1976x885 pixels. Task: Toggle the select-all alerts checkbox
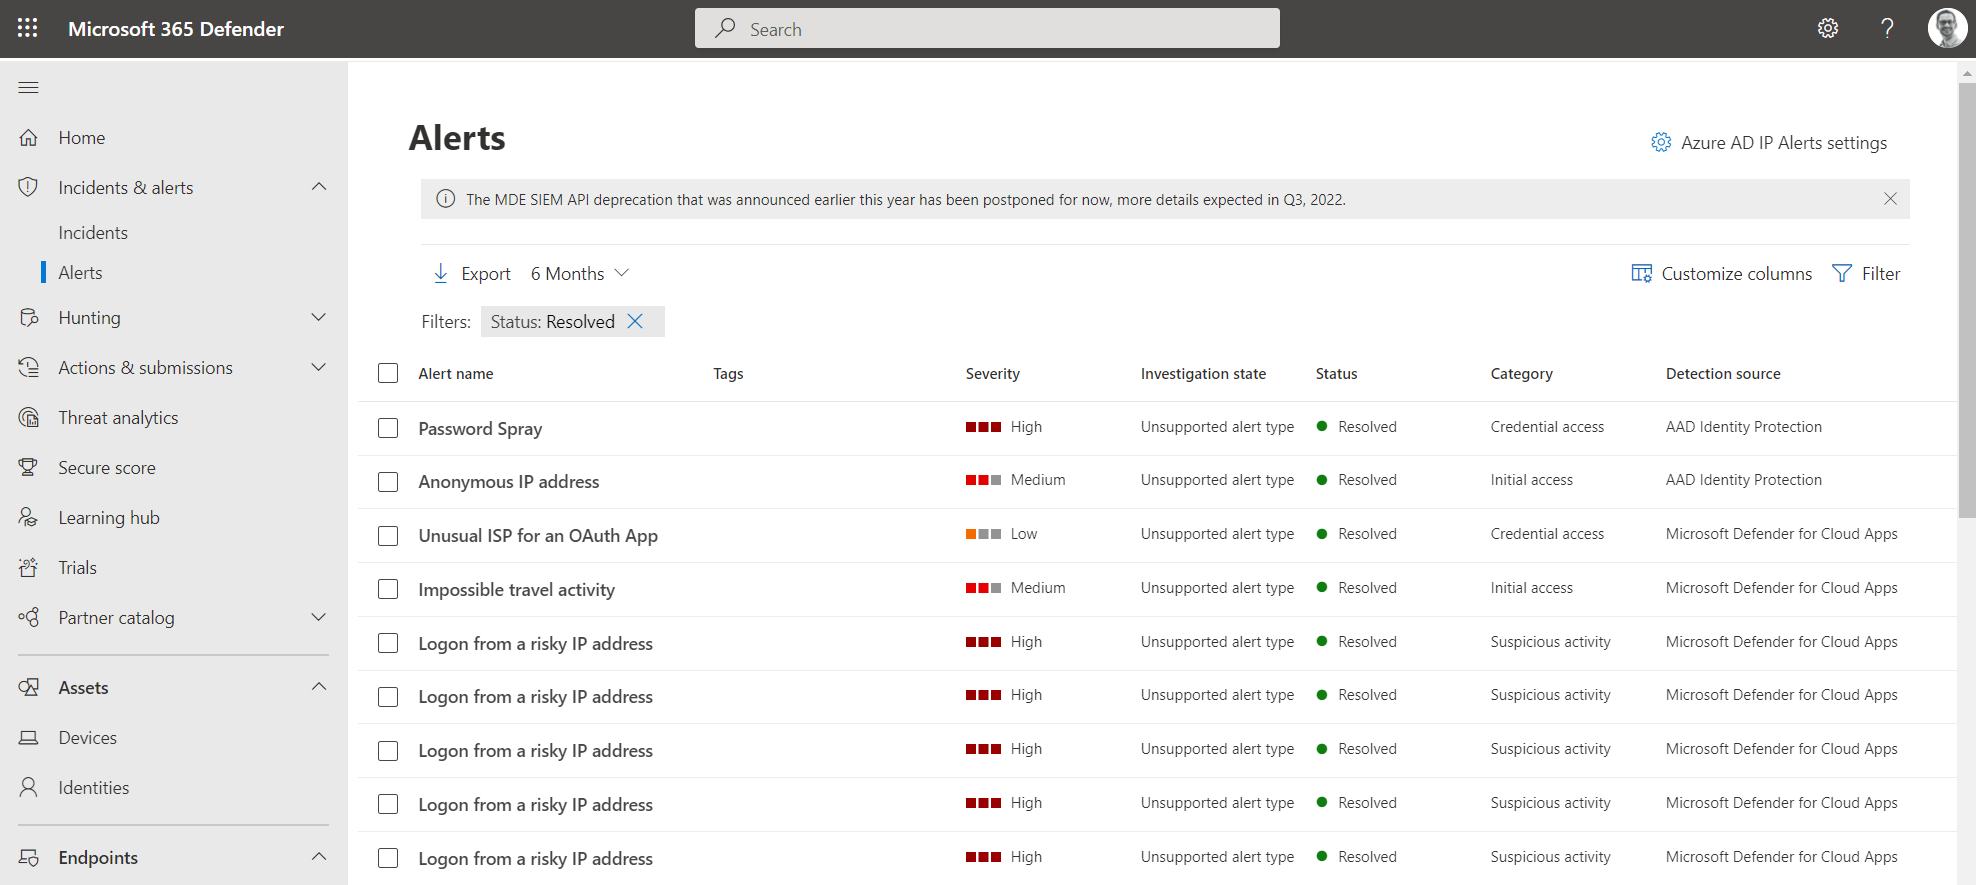pyautogui.click(x=388, y=373)
